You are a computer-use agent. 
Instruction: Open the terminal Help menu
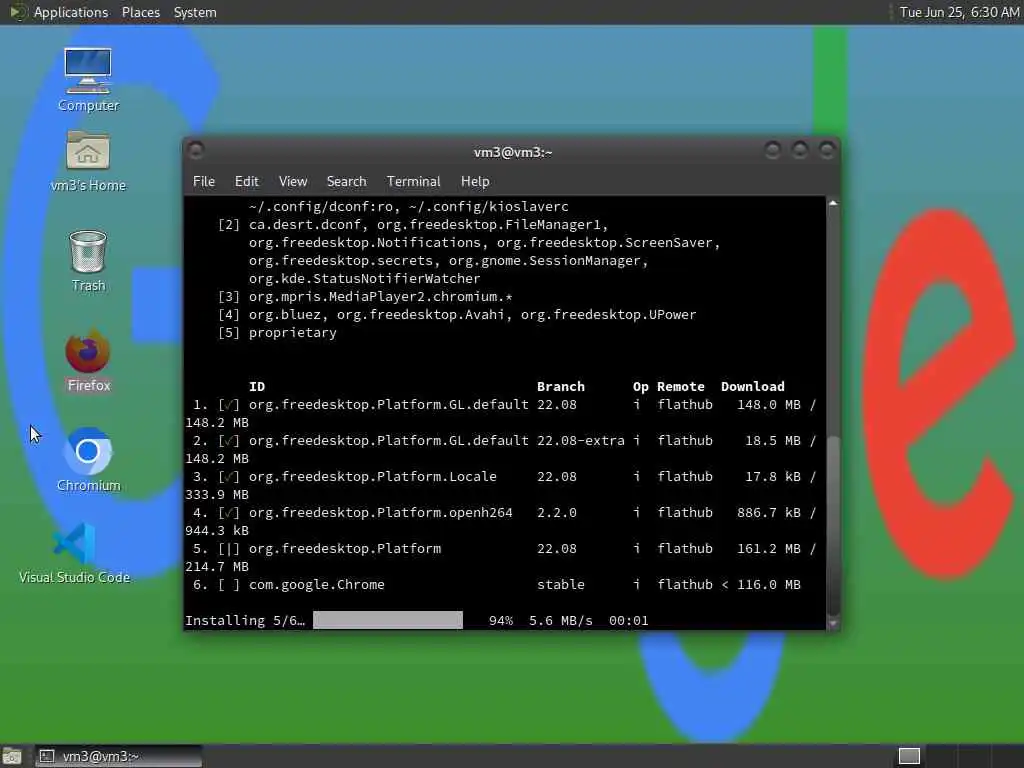point(475,182)
